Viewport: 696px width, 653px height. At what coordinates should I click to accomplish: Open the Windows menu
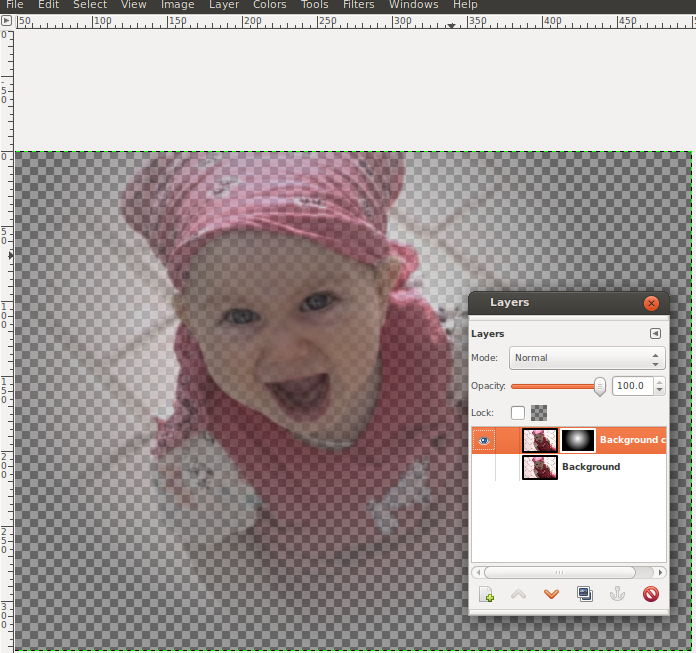[x=413, y=5]
